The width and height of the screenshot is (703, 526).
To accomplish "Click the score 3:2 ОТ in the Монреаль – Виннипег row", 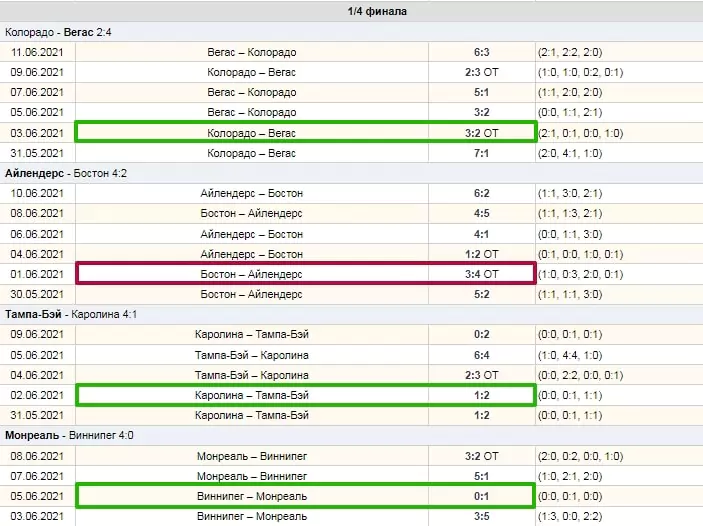I will point(482,456).
